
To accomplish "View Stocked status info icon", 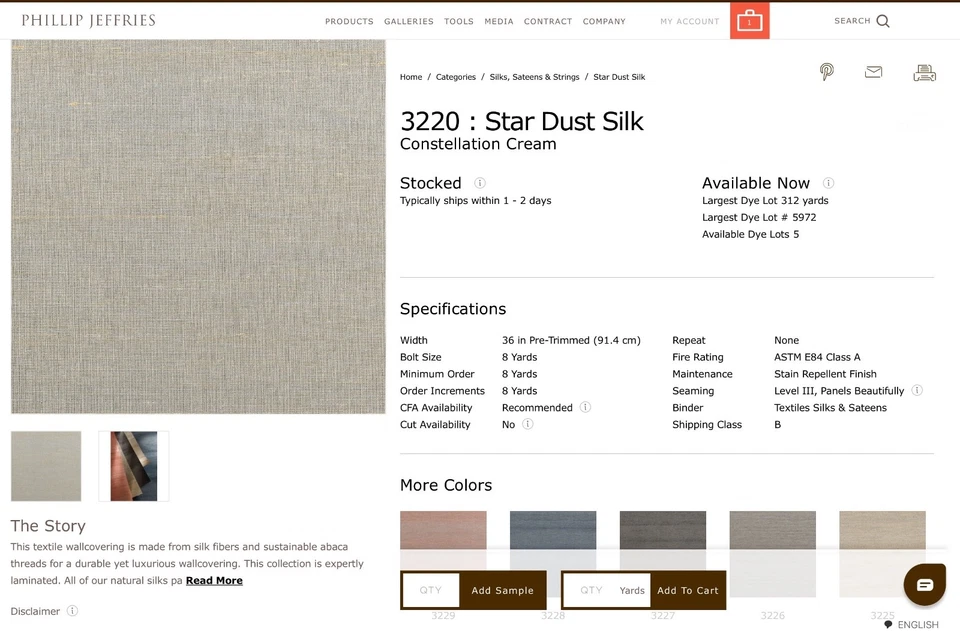I will click(x=479, y=183).
